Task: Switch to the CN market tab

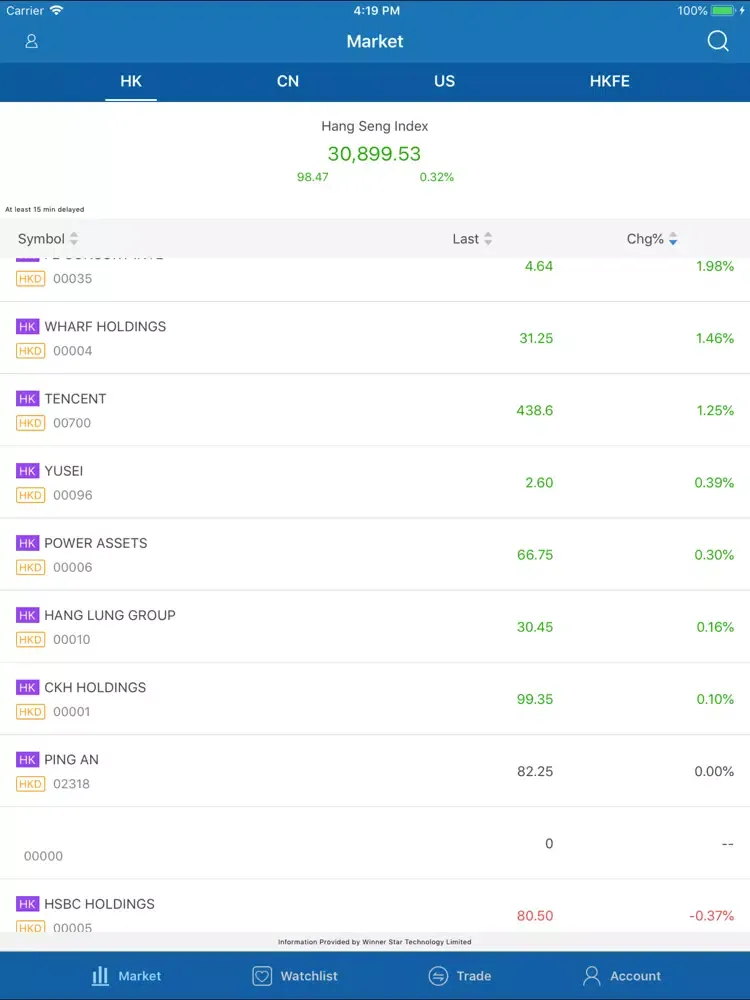Action: click(x=288, y=82)
